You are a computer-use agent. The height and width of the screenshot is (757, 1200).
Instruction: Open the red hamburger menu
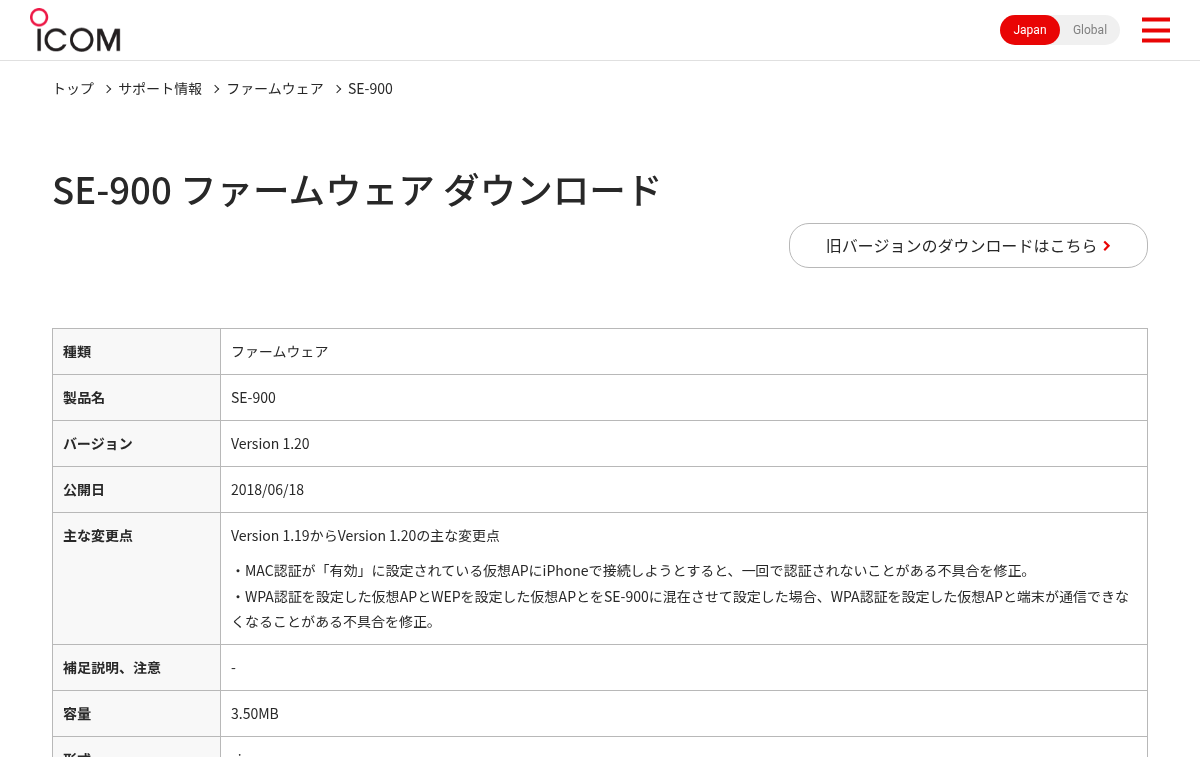point(1155,30)
